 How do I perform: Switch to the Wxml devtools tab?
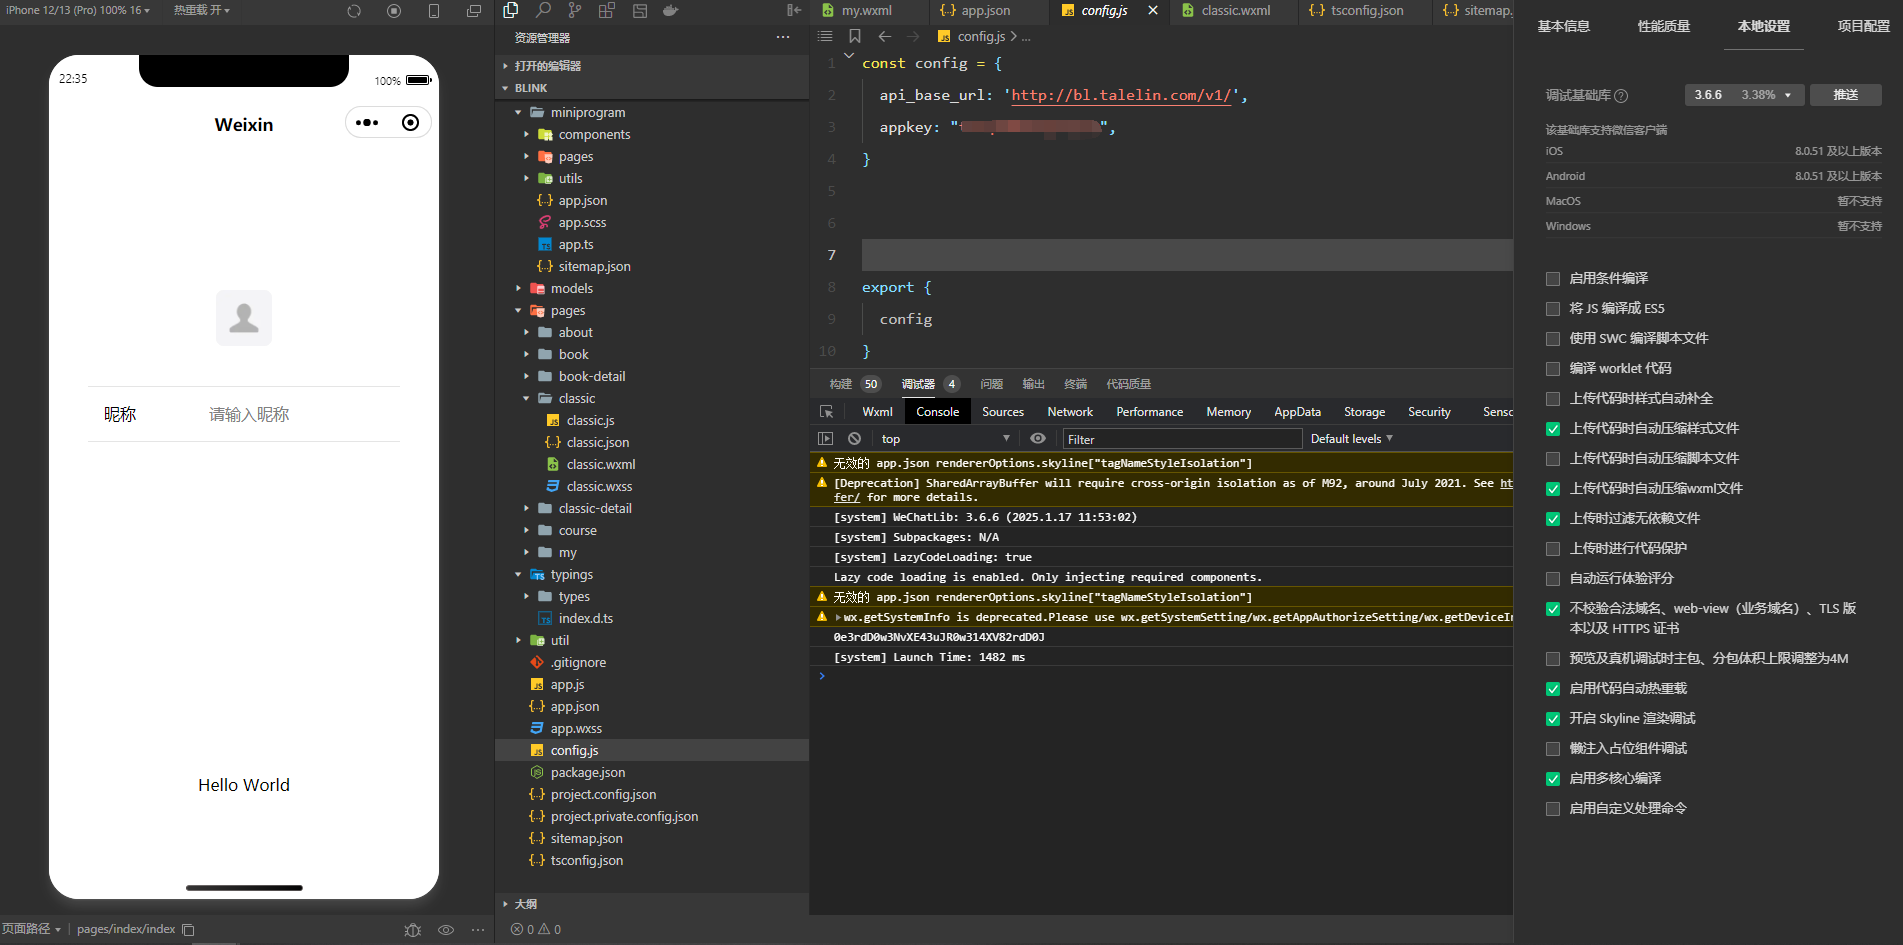[x=877, y=412]
